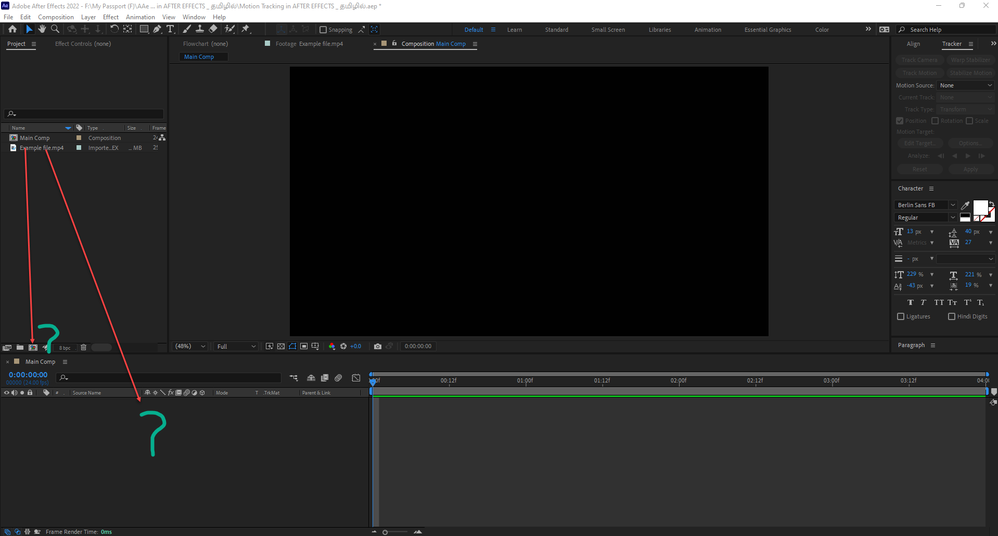This screenshot has width=998, height=536.
Task: Enable the Ligatures checkbox
Action: 901,316
